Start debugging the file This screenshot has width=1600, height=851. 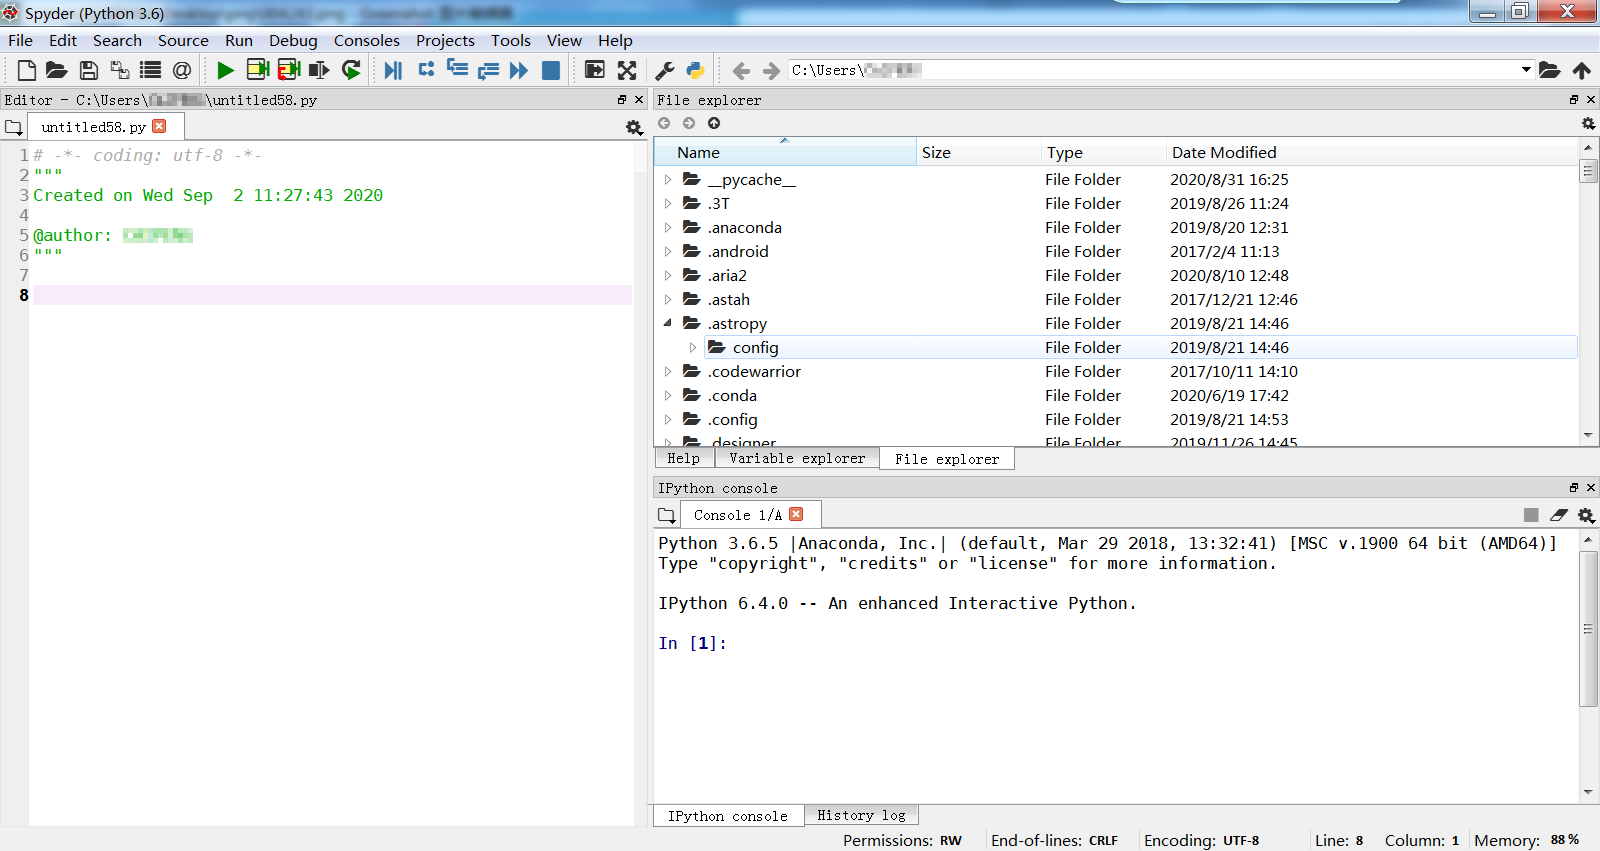(393, 70)
